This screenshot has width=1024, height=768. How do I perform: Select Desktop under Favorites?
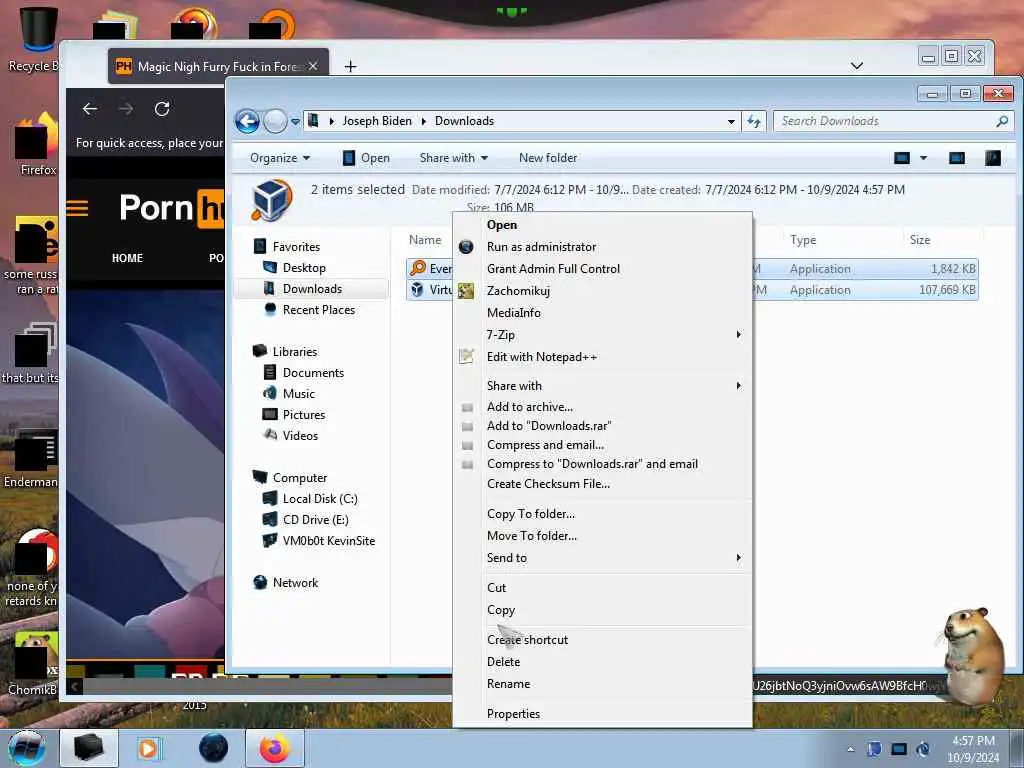(x=304, y=268)
